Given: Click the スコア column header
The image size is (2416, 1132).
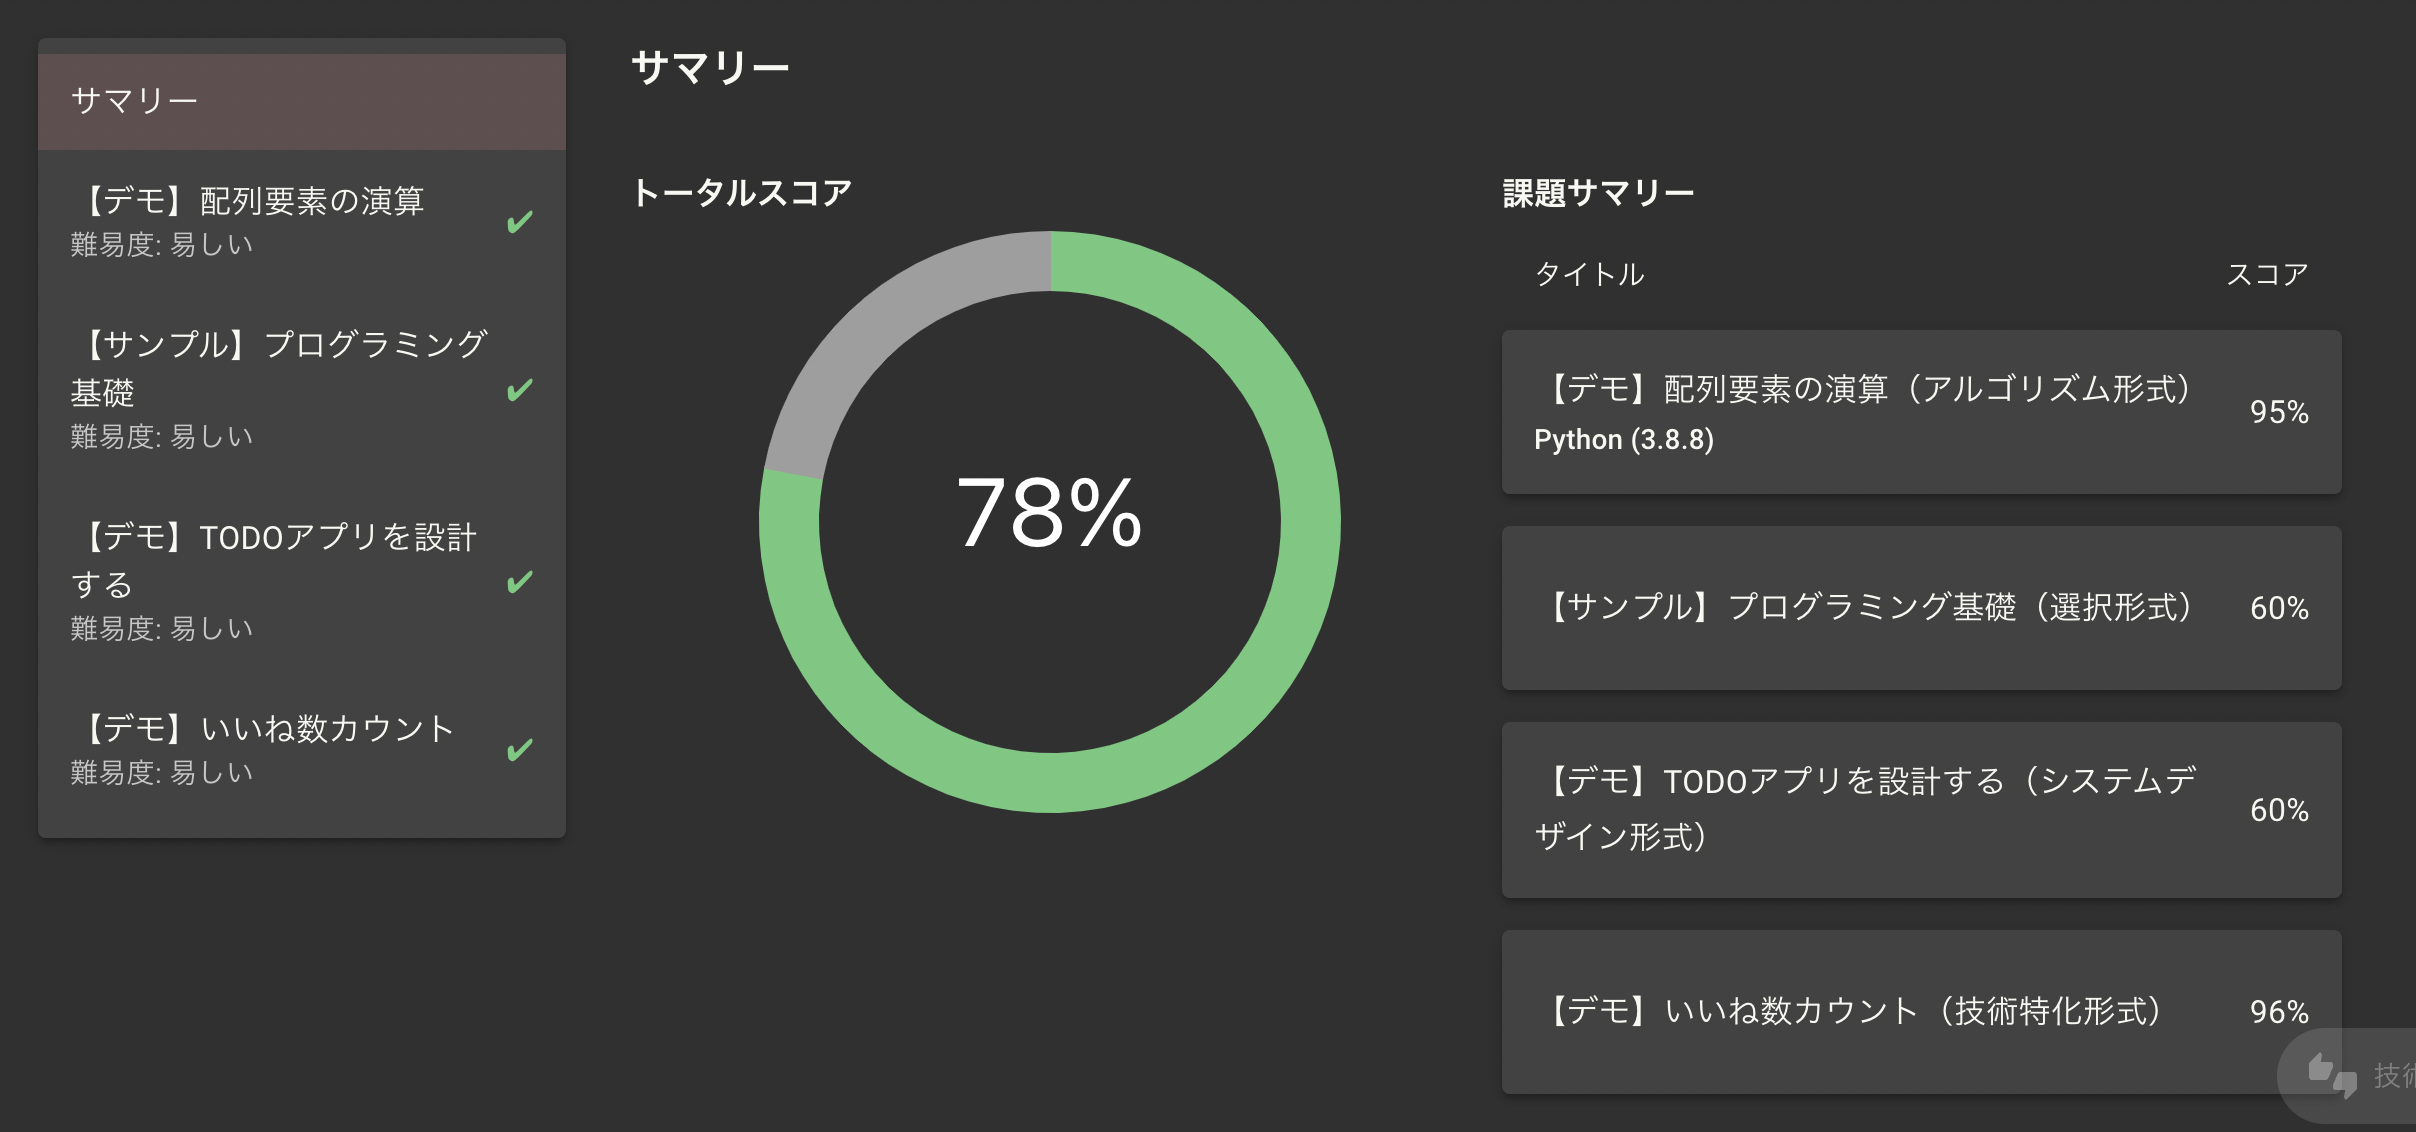Looking at the screenshot, I should 2267,274.
